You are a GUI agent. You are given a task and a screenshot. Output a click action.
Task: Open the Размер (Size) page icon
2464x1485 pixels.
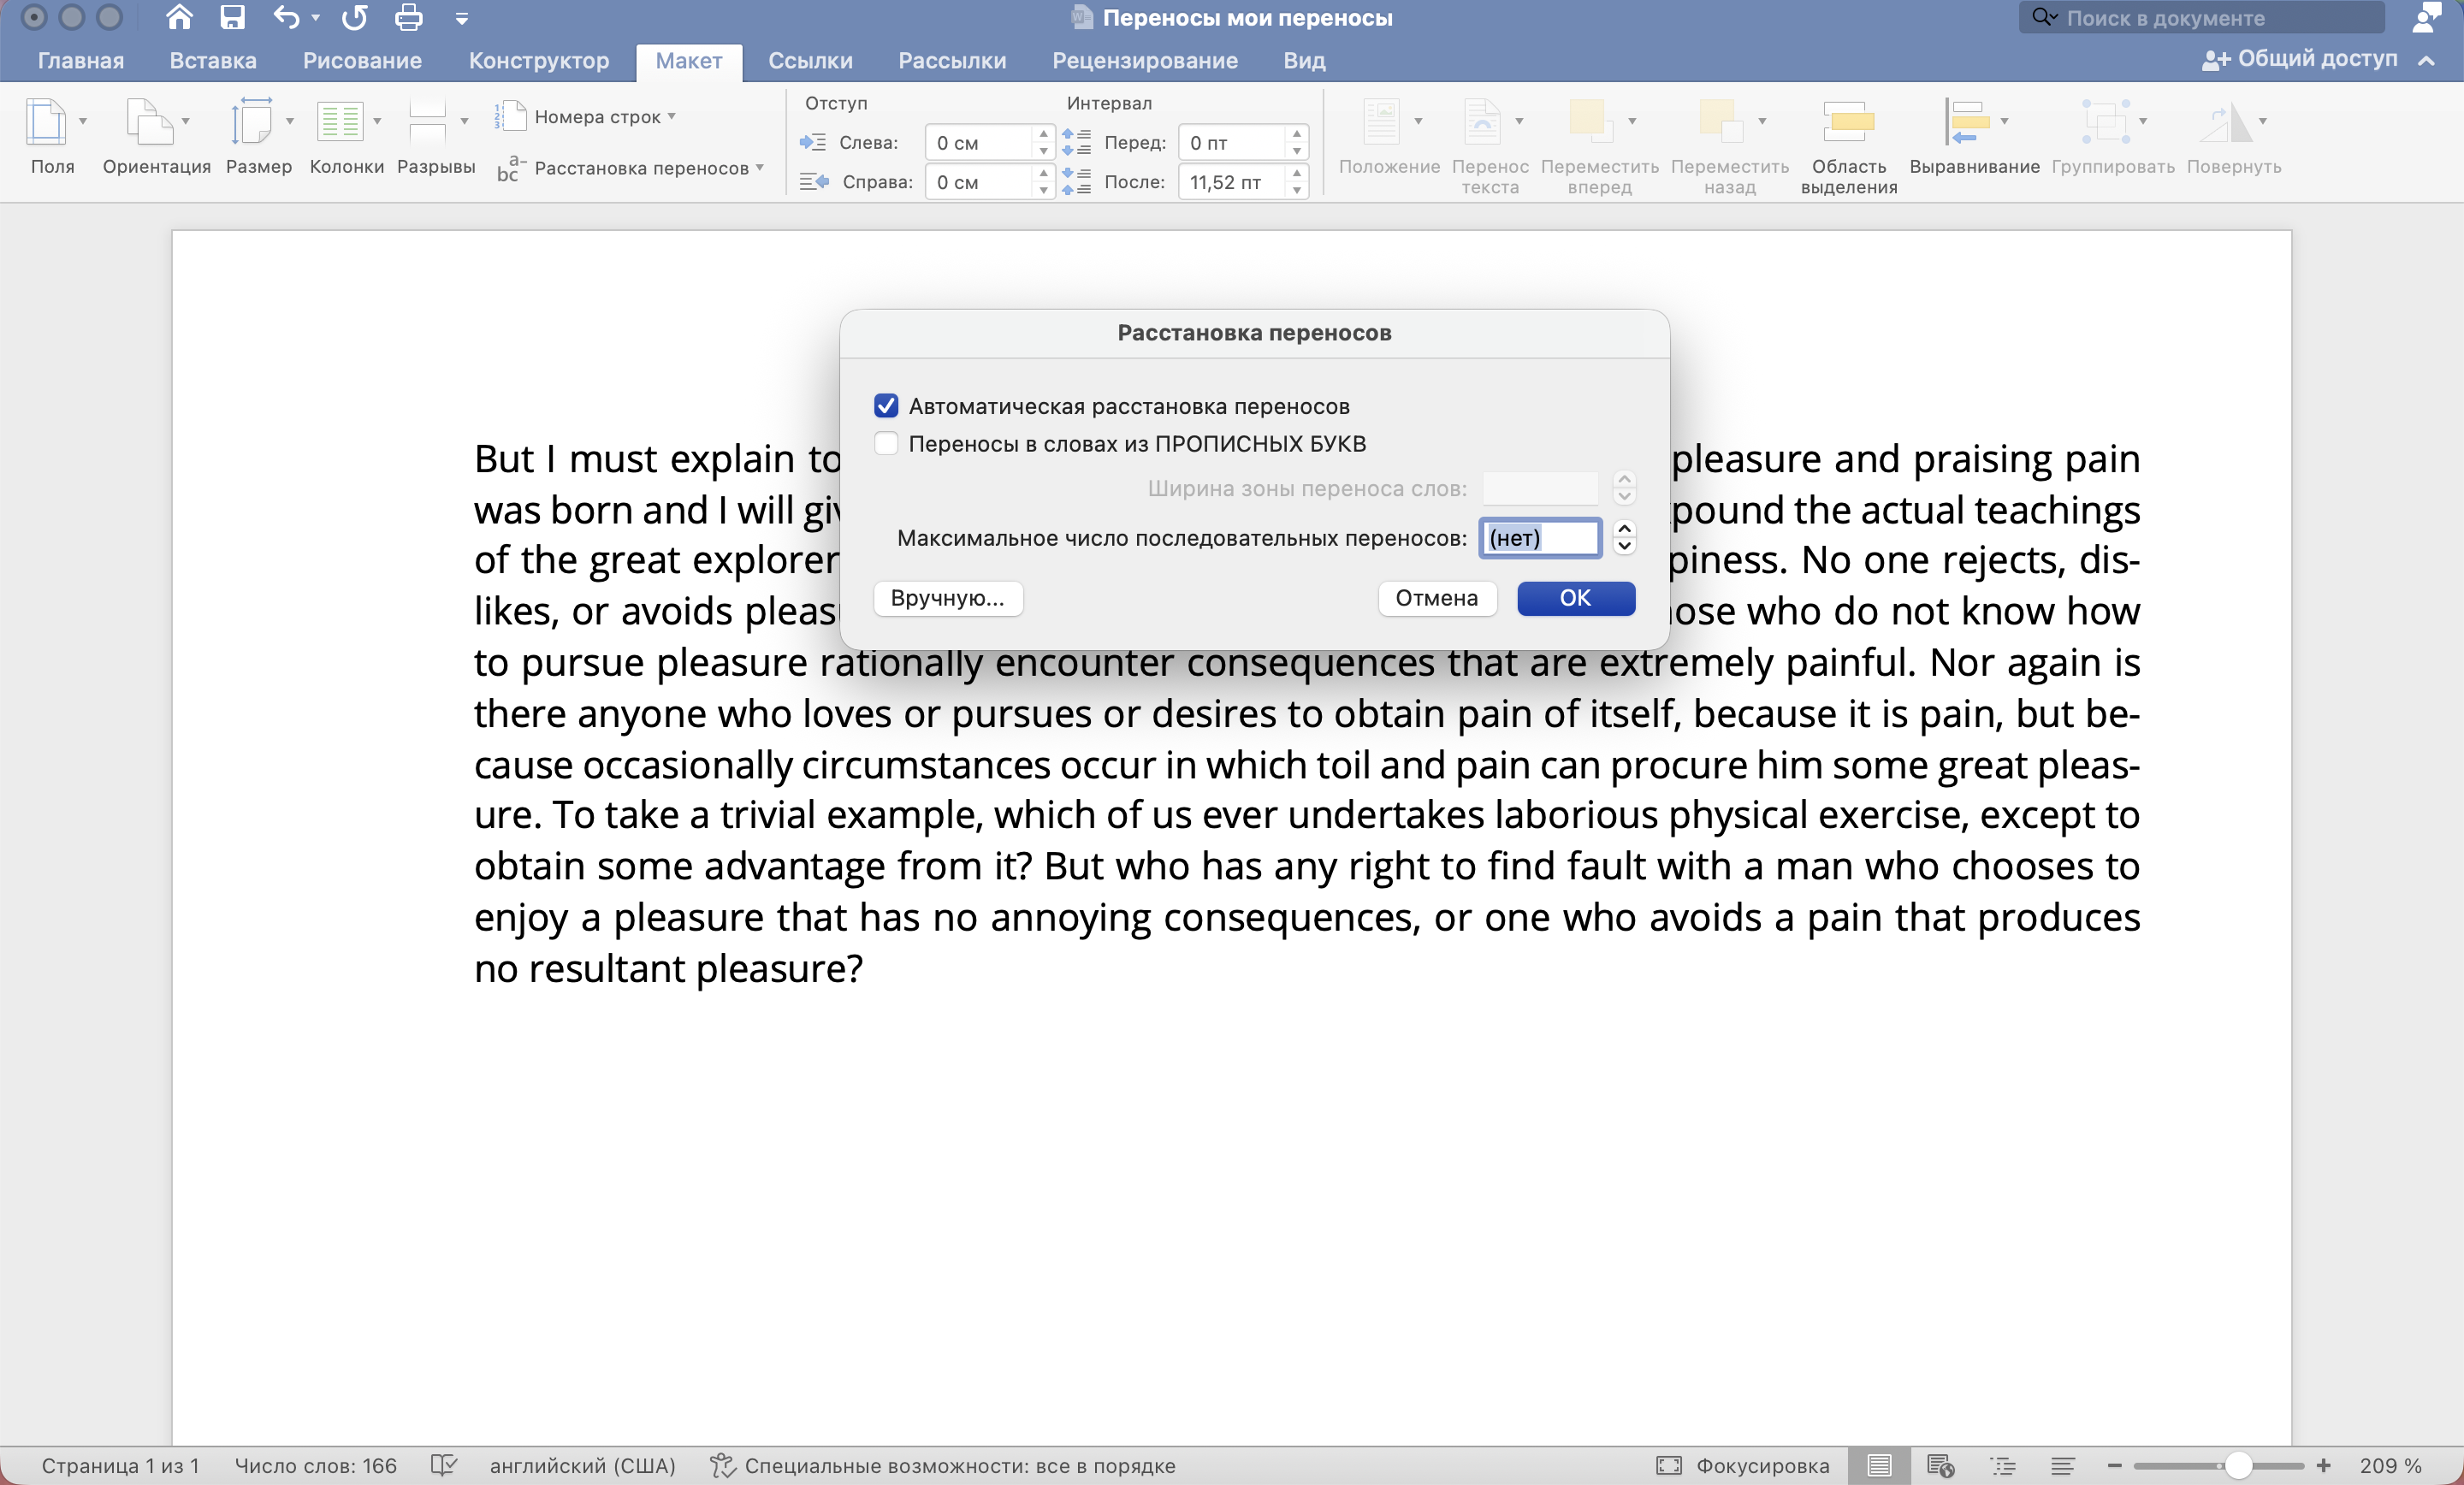tap(251, 122)
